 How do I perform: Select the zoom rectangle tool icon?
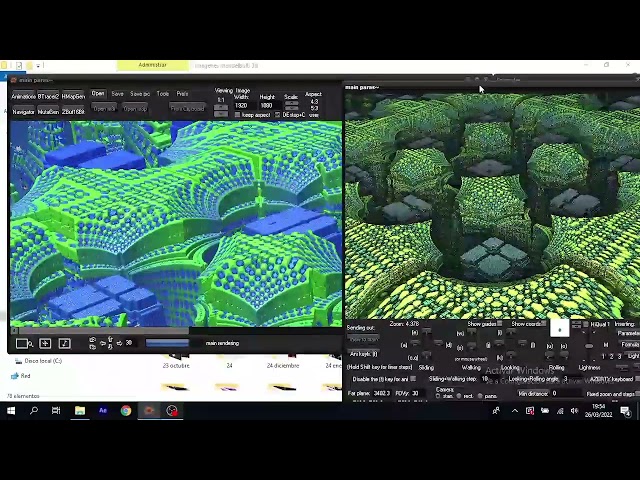[x=24, y=344]
